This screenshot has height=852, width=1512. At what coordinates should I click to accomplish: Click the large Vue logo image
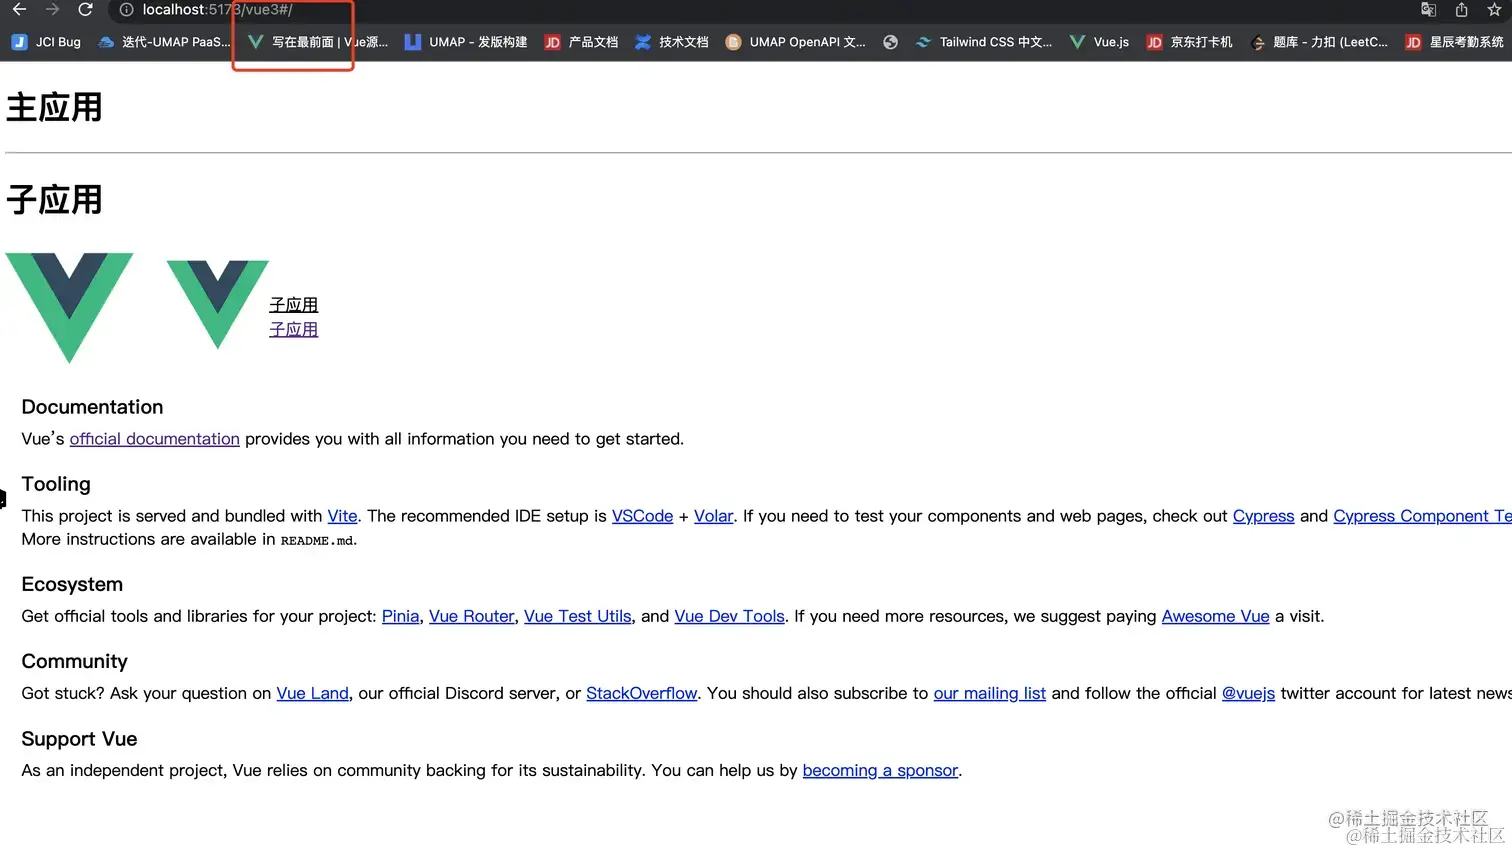tap(69, 308)
